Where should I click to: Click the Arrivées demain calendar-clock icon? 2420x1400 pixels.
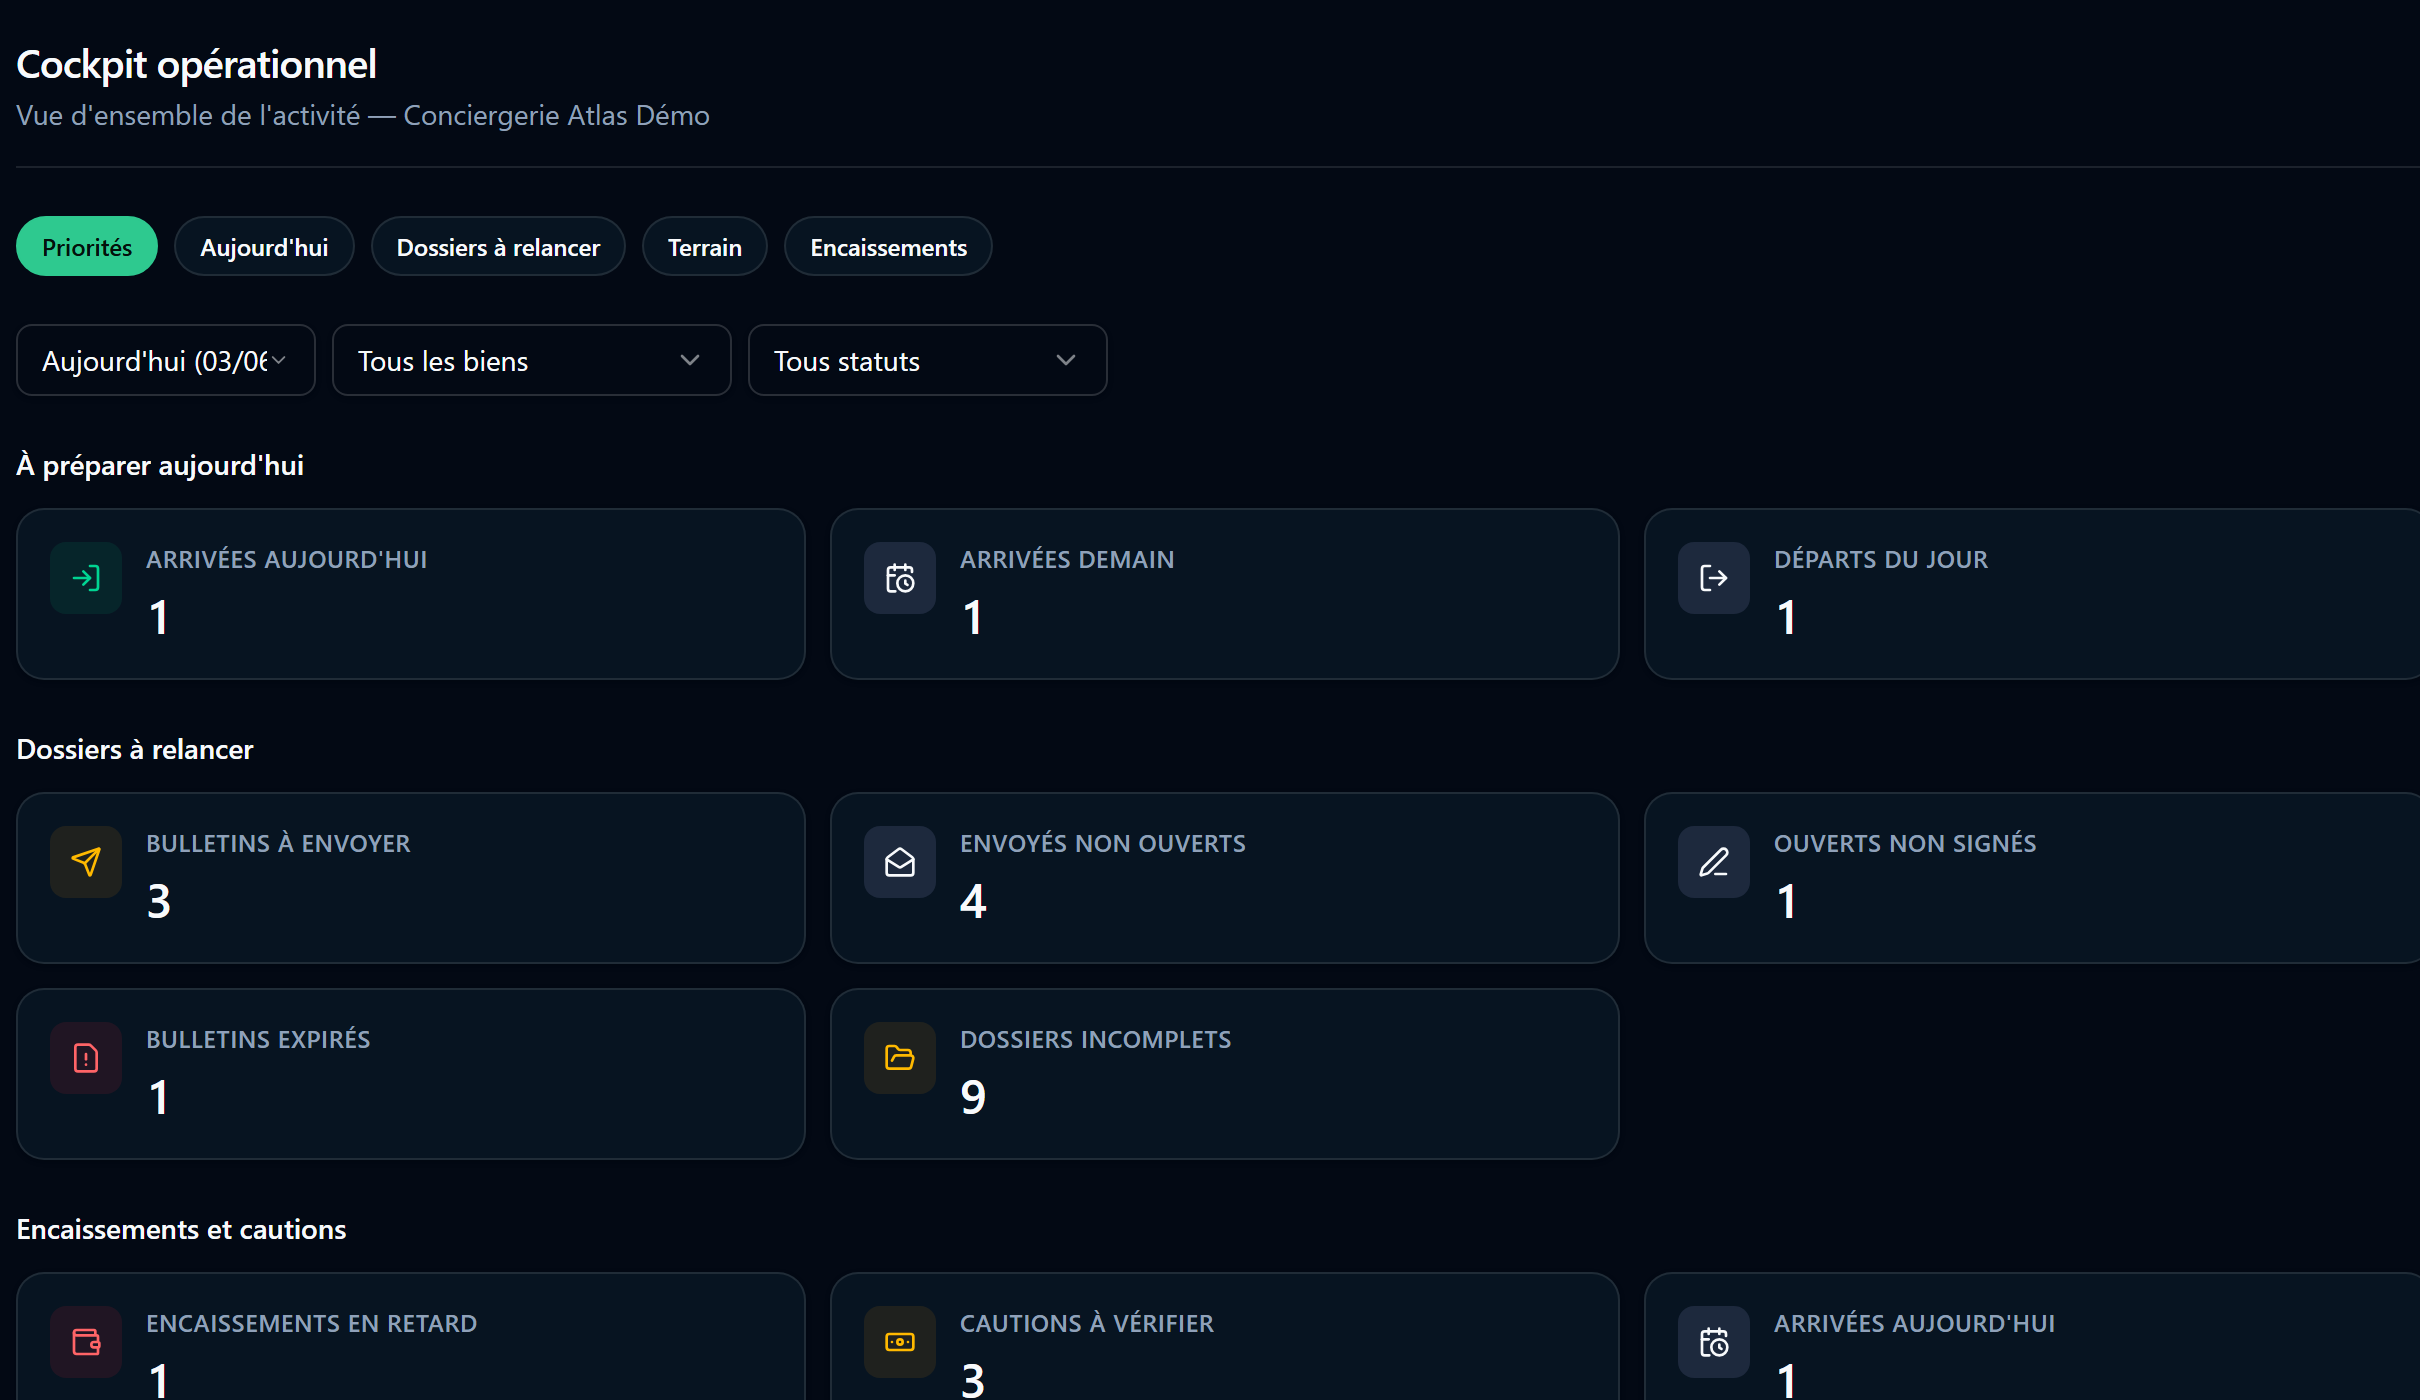tap(900, 578)
